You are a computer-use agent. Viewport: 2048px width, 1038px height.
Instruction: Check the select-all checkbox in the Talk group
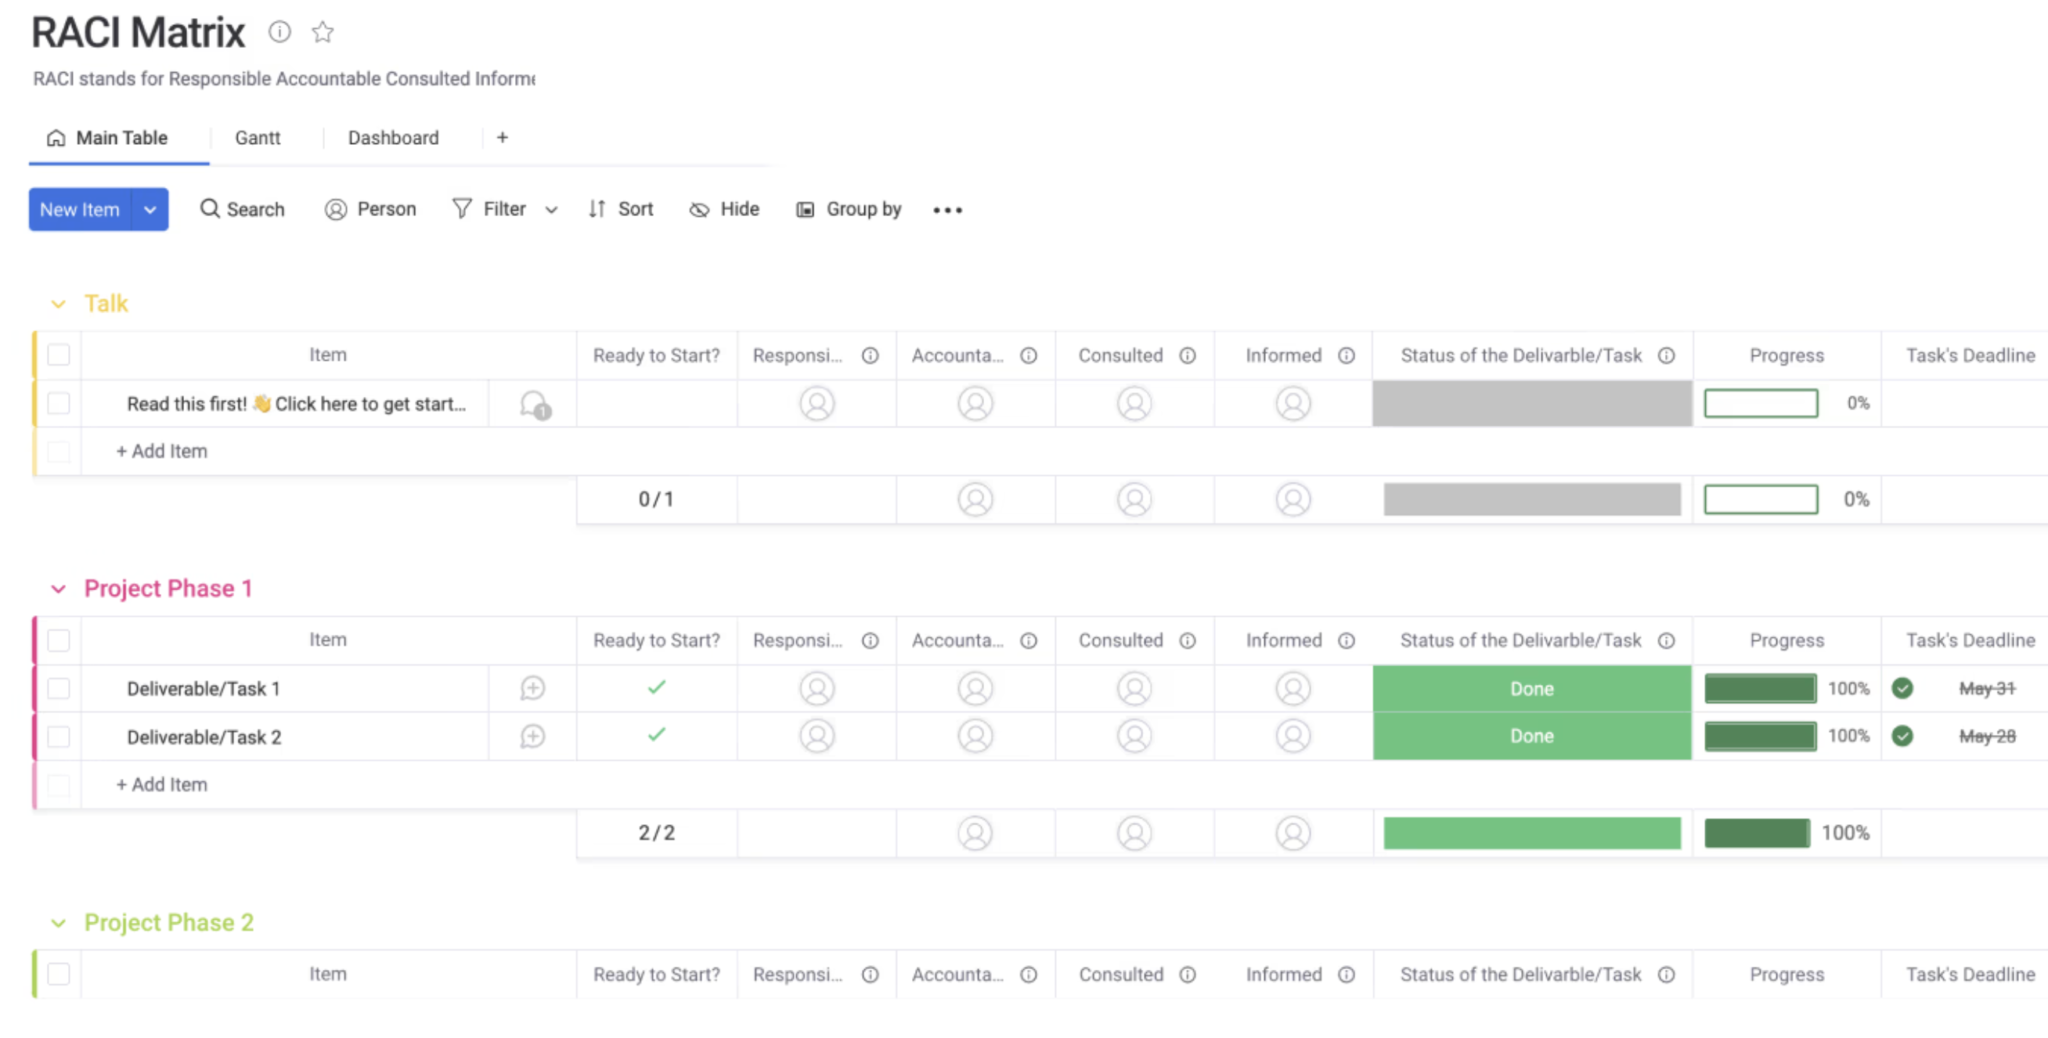(58, 354)
